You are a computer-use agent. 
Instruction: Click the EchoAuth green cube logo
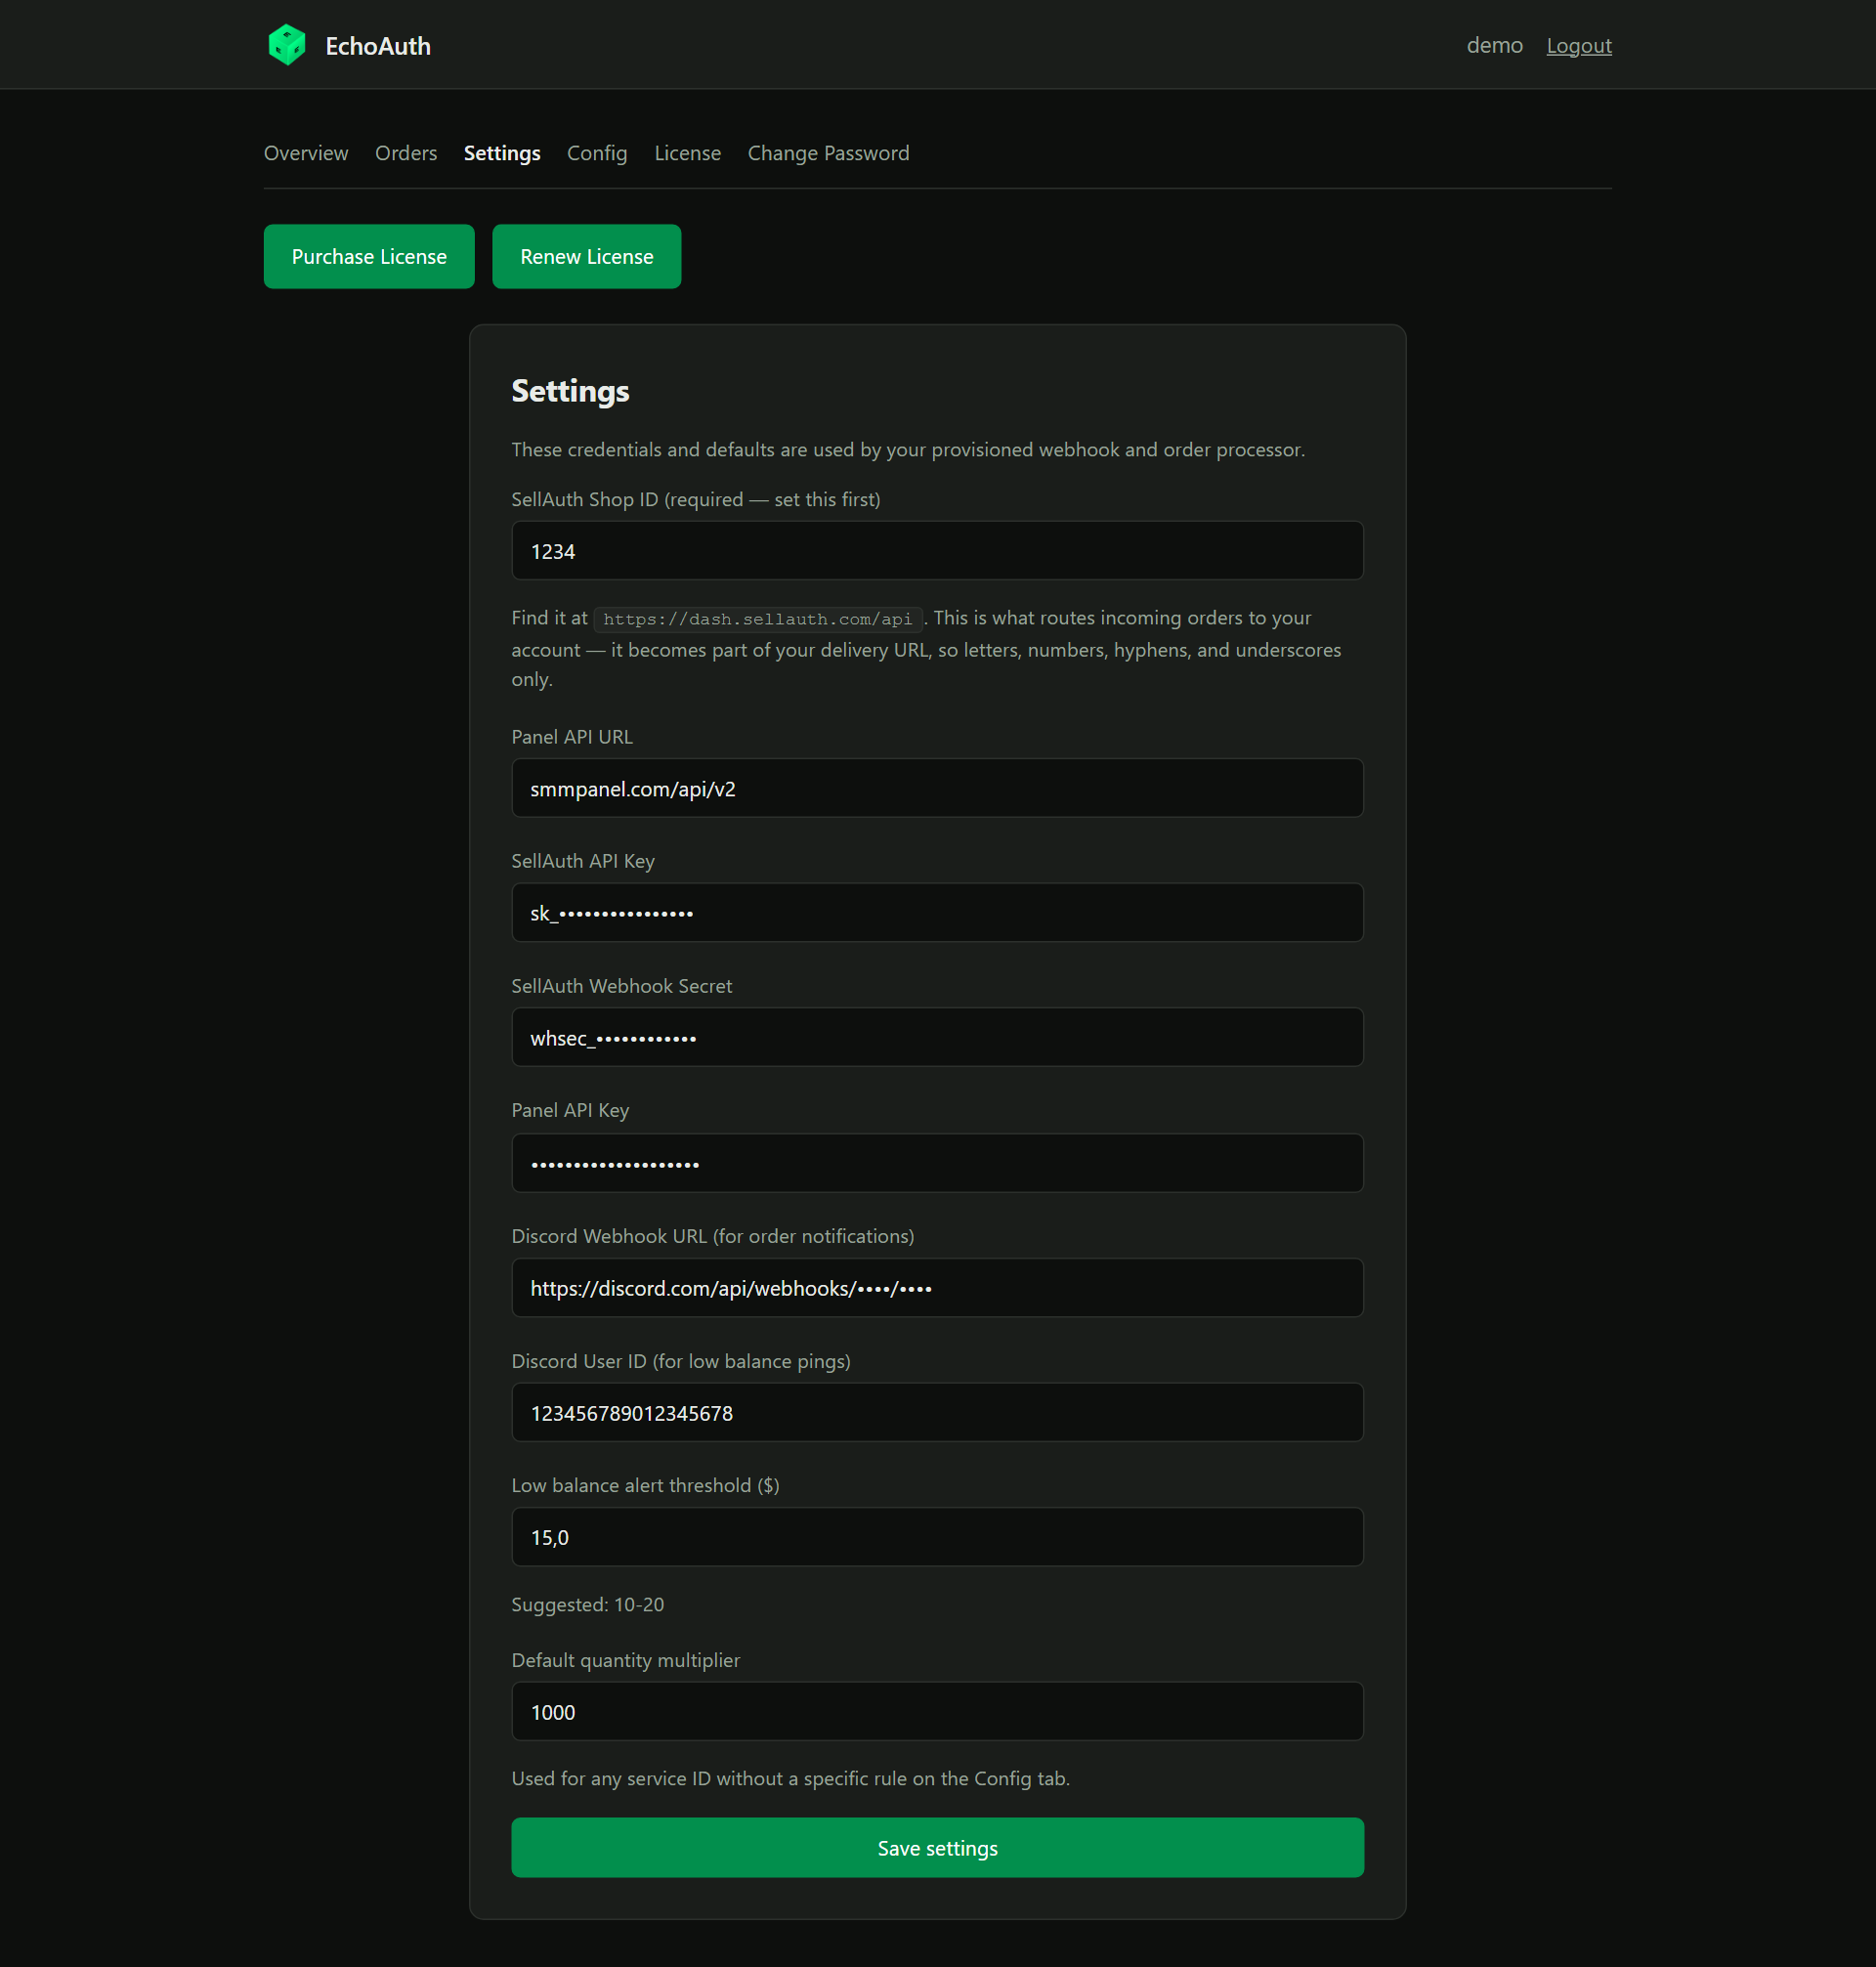287,45
